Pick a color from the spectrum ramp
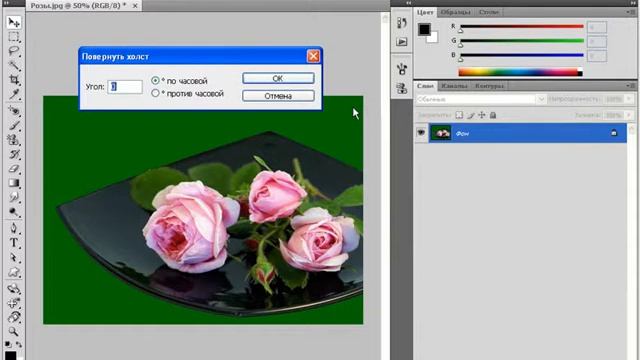 (x=520, y=73)
